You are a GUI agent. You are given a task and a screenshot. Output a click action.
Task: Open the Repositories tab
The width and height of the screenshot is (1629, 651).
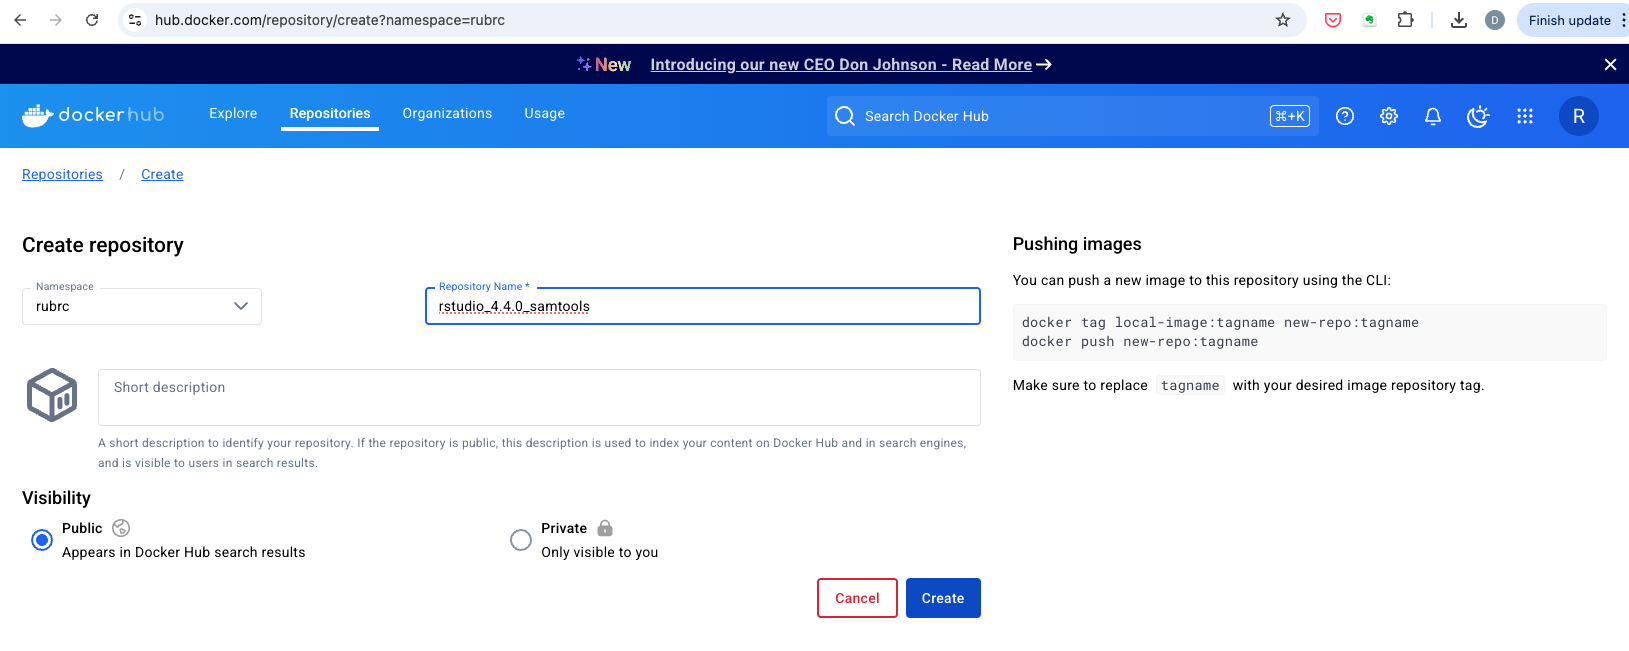(330, 114)
